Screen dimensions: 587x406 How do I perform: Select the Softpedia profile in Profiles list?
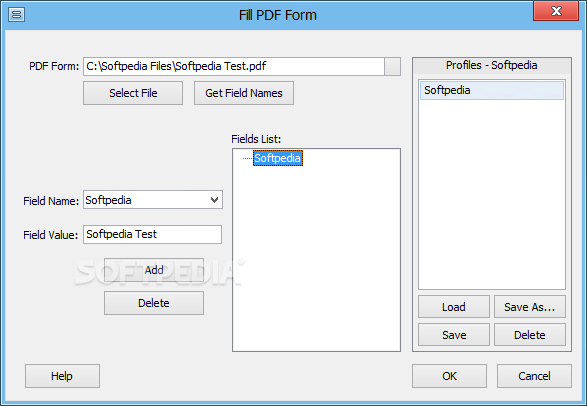(492, 91)
